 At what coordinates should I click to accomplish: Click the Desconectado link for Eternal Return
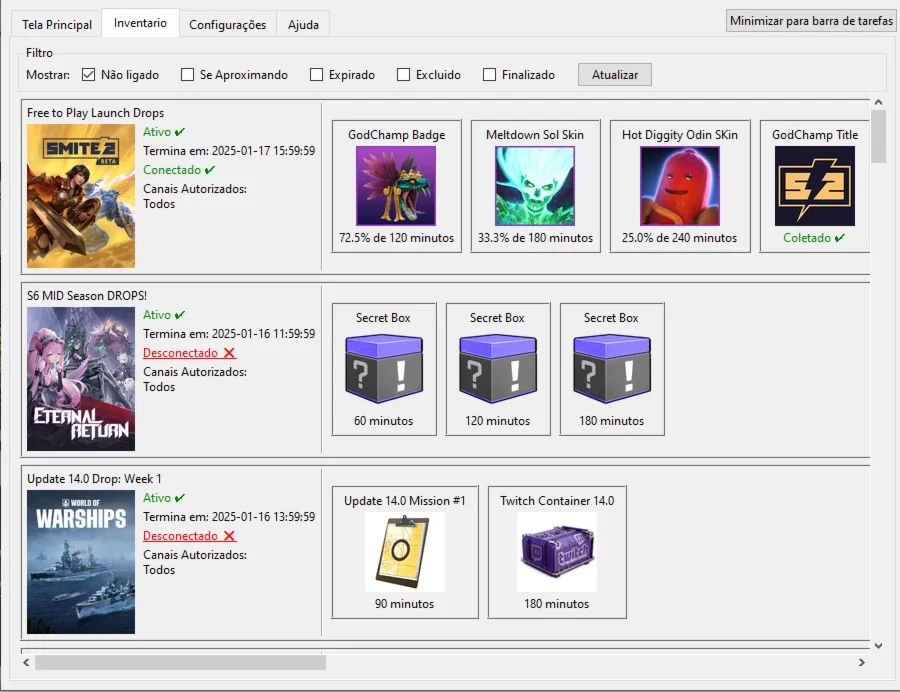[189, 353]
